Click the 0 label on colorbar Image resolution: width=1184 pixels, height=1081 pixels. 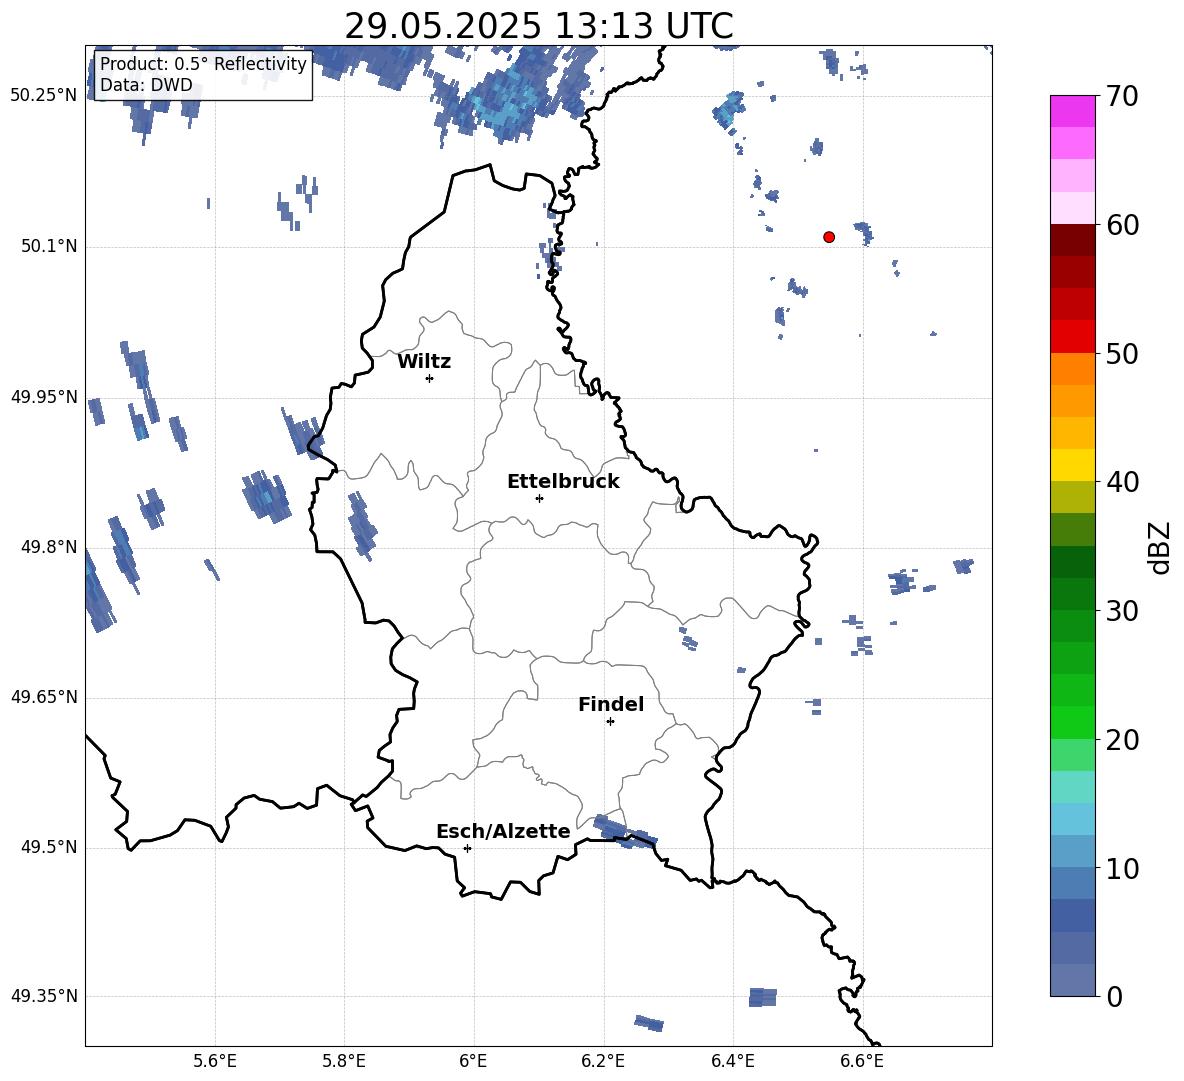tap(1115, 997)
